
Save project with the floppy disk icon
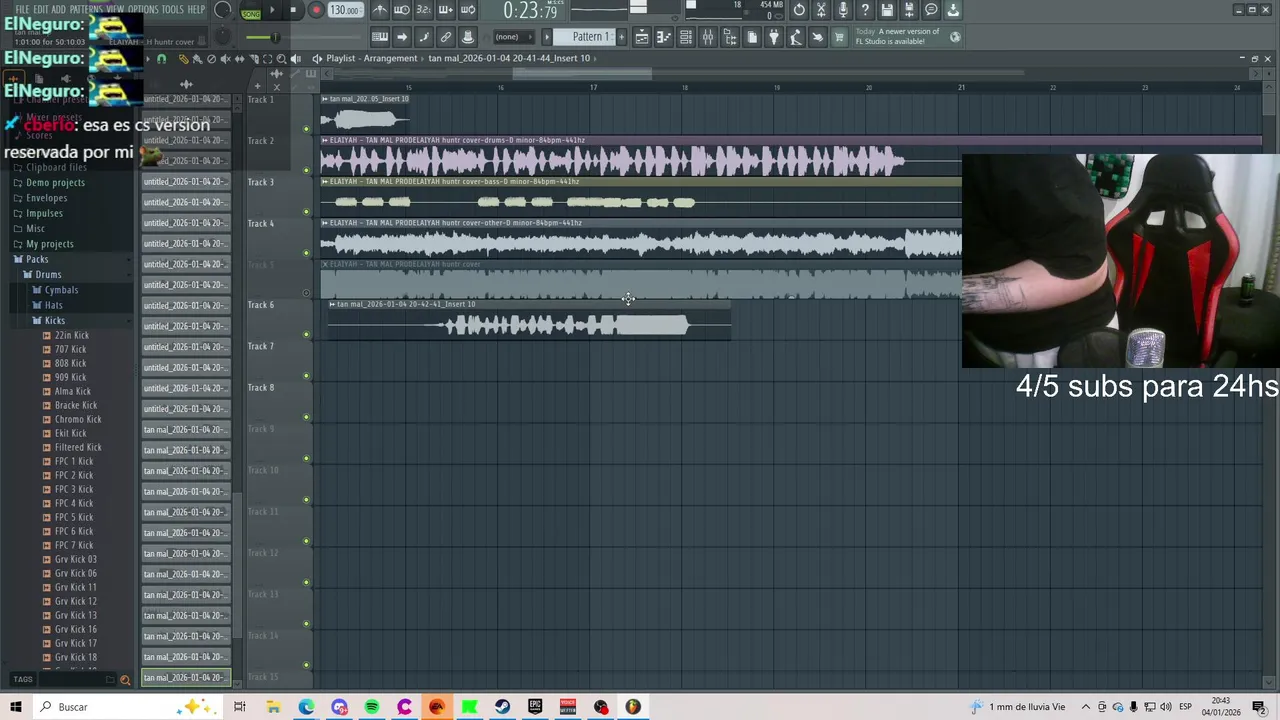(x=887, y=10)
